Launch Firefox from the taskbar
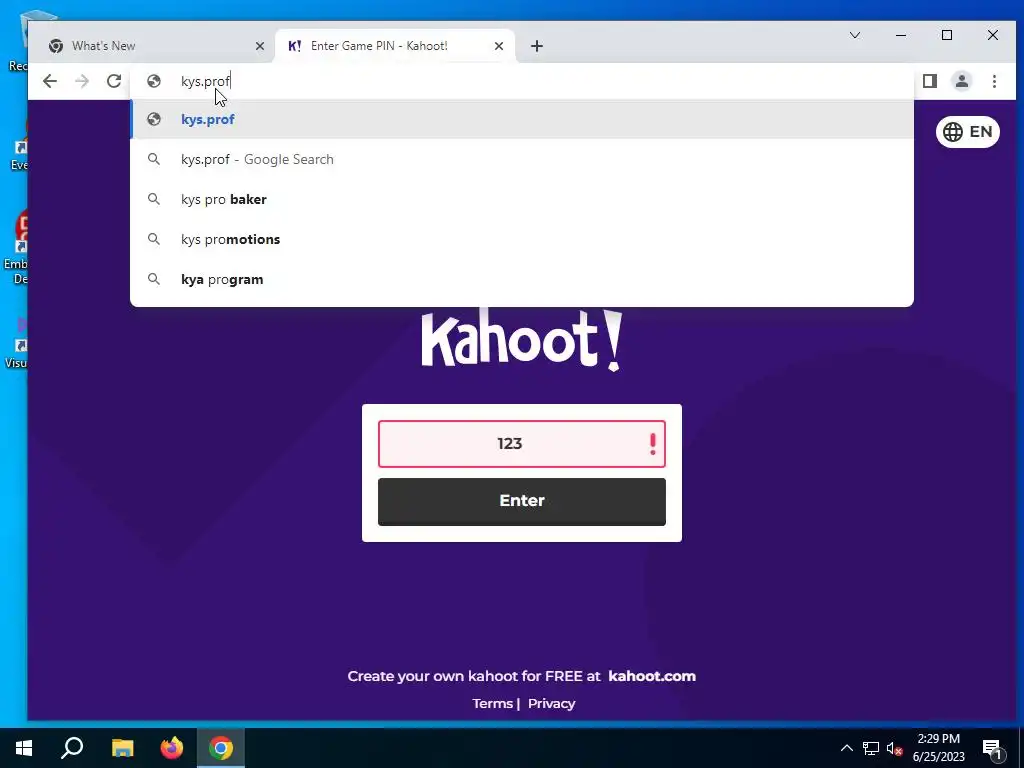The width and height of the screenshot is (1024, 768). pos(172,748)
